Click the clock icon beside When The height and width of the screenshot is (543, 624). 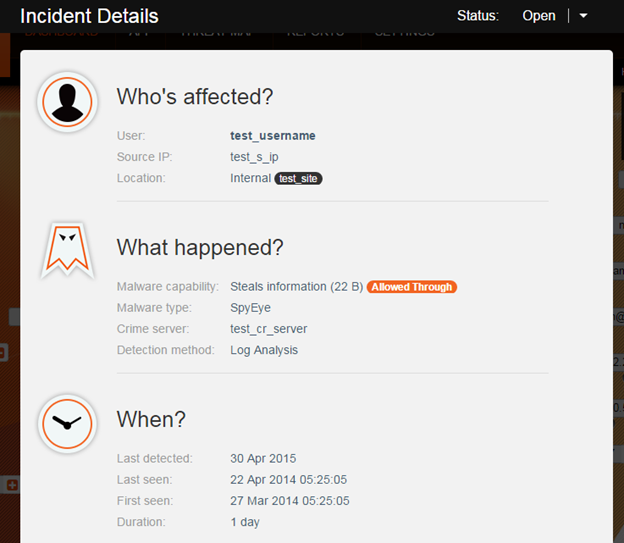[x=67, y=423]
